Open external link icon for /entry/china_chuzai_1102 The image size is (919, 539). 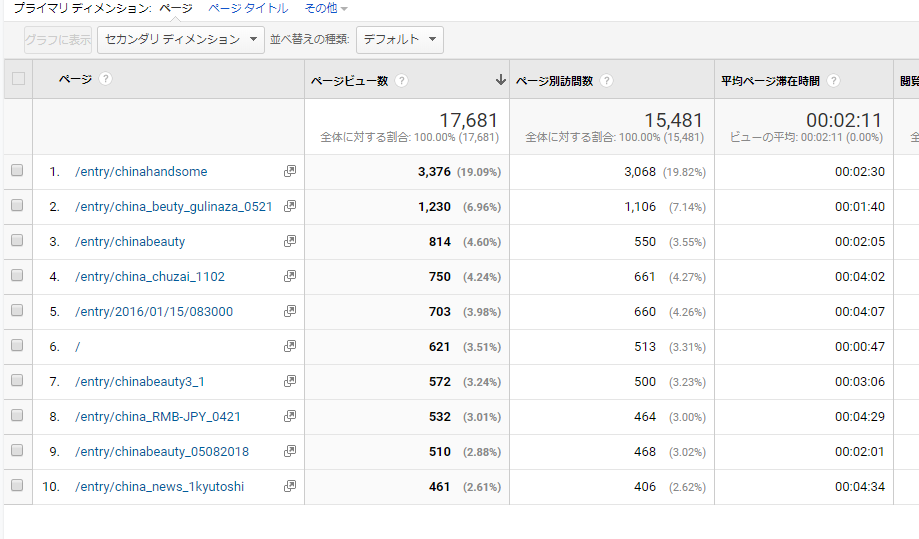click(x=290, y=276)
